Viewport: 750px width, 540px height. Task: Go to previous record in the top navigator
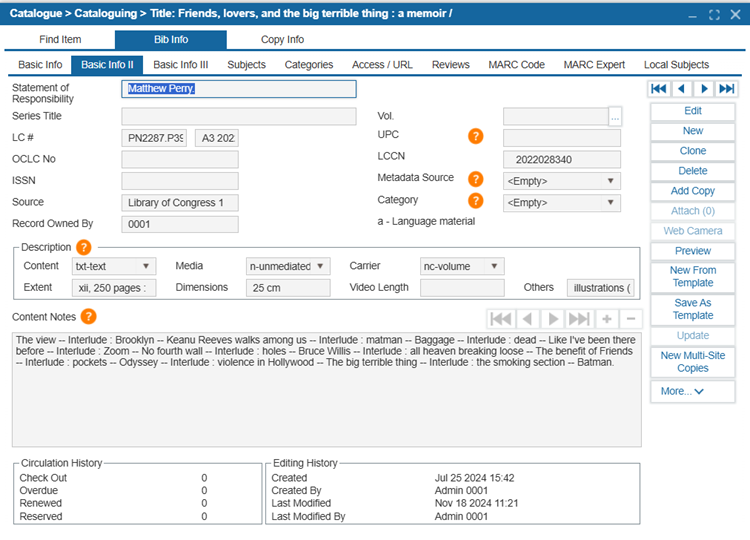[x=682, y=88]
